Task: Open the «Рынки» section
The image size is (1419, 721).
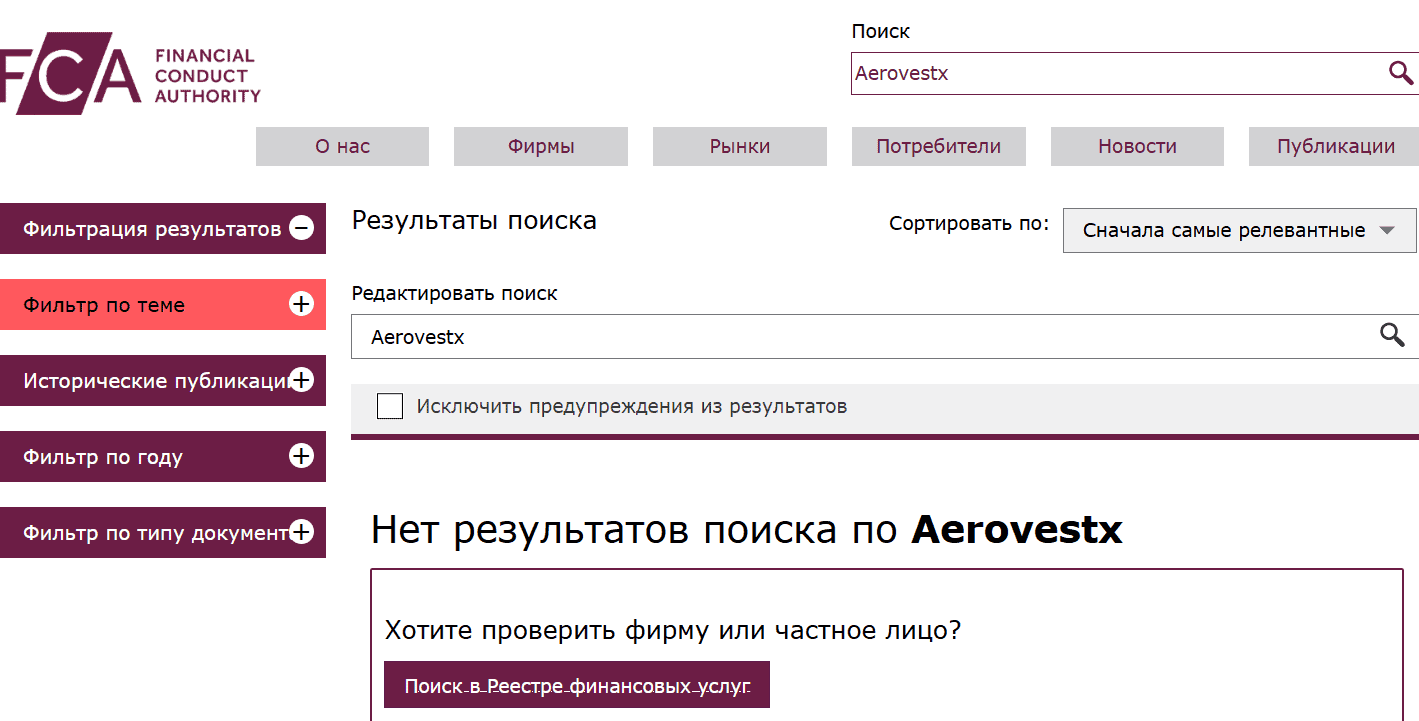Action: [739, 146]
